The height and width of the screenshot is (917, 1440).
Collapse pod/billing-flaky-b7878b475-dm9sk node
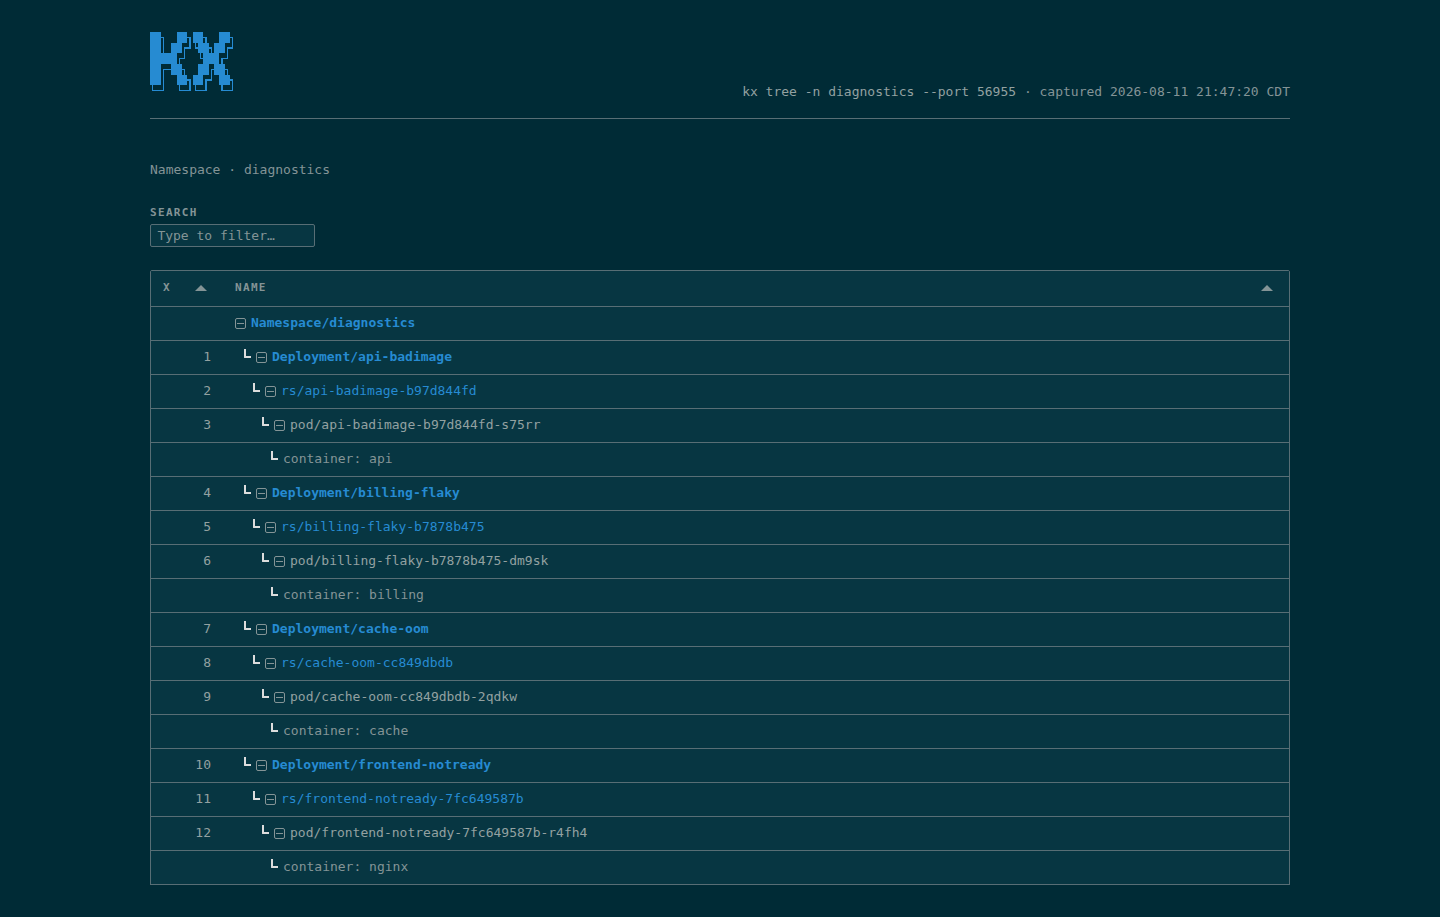coord(279,561)
